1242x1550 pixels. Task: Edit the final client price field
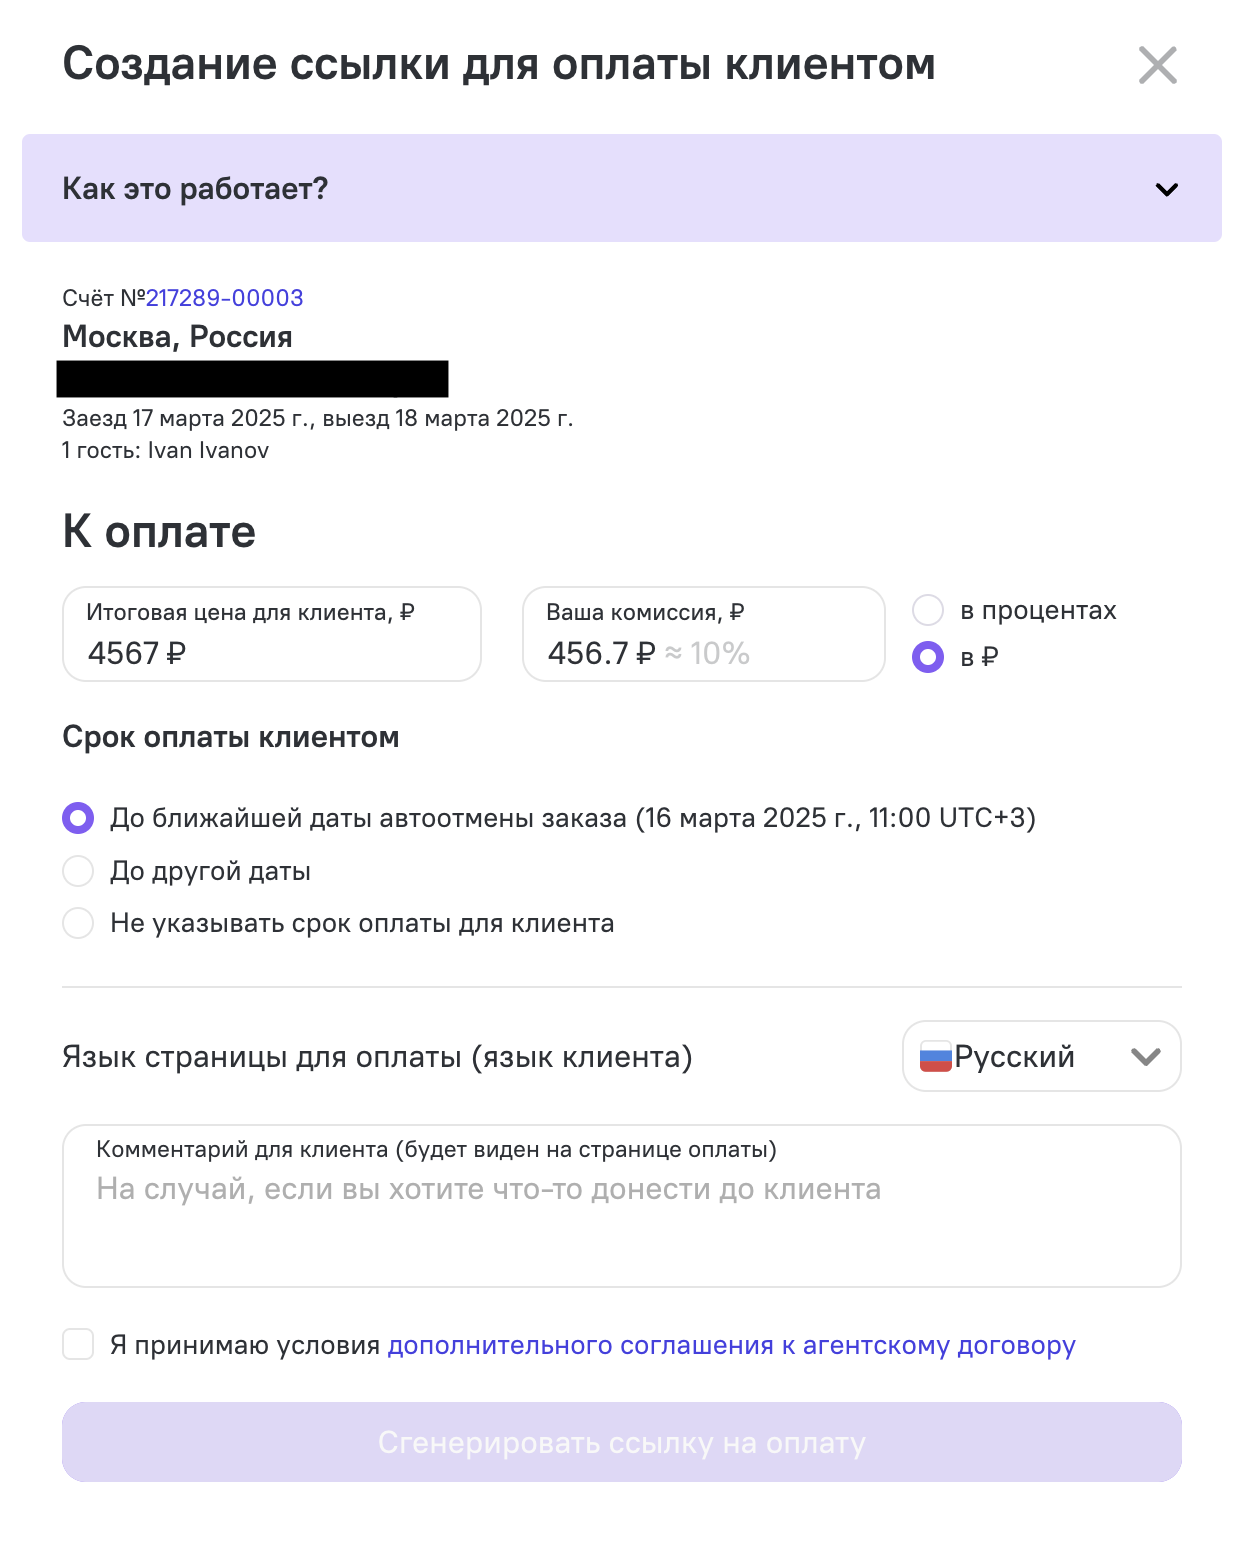click(272, 634)
